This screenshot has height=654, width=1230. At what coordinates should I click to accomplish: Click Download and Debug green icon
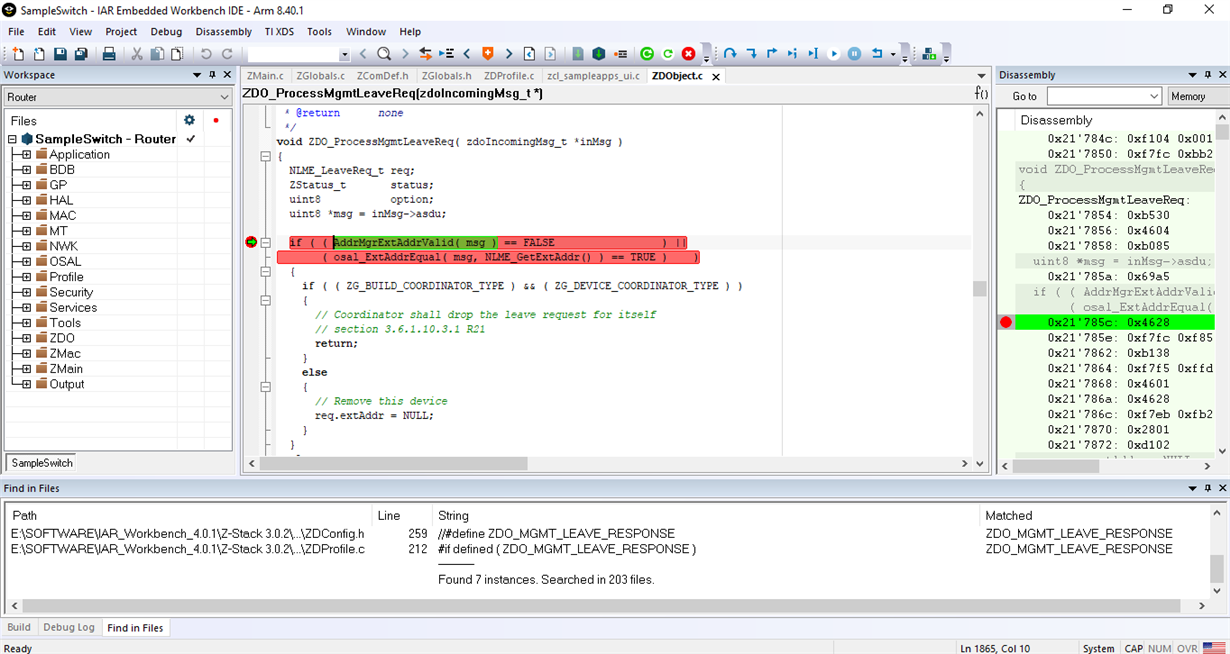[647, 54]
